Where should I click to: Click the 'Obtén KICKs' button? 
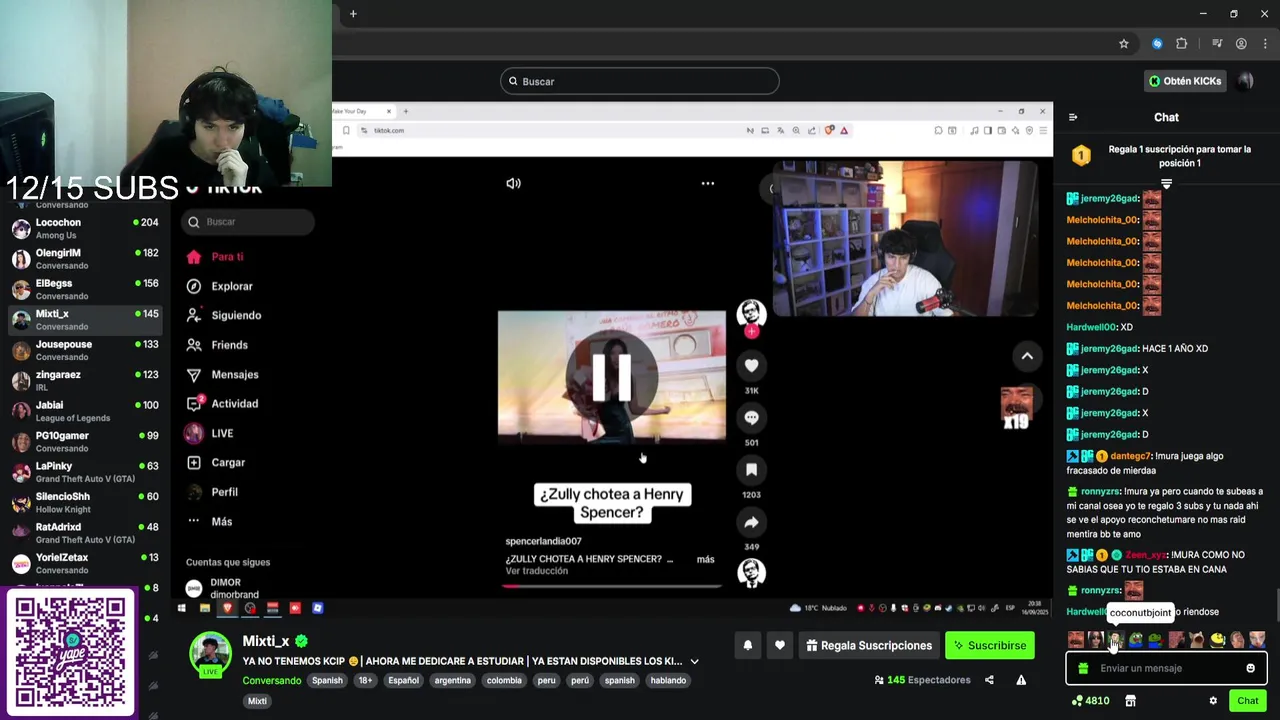click(x=1186, y=81)
